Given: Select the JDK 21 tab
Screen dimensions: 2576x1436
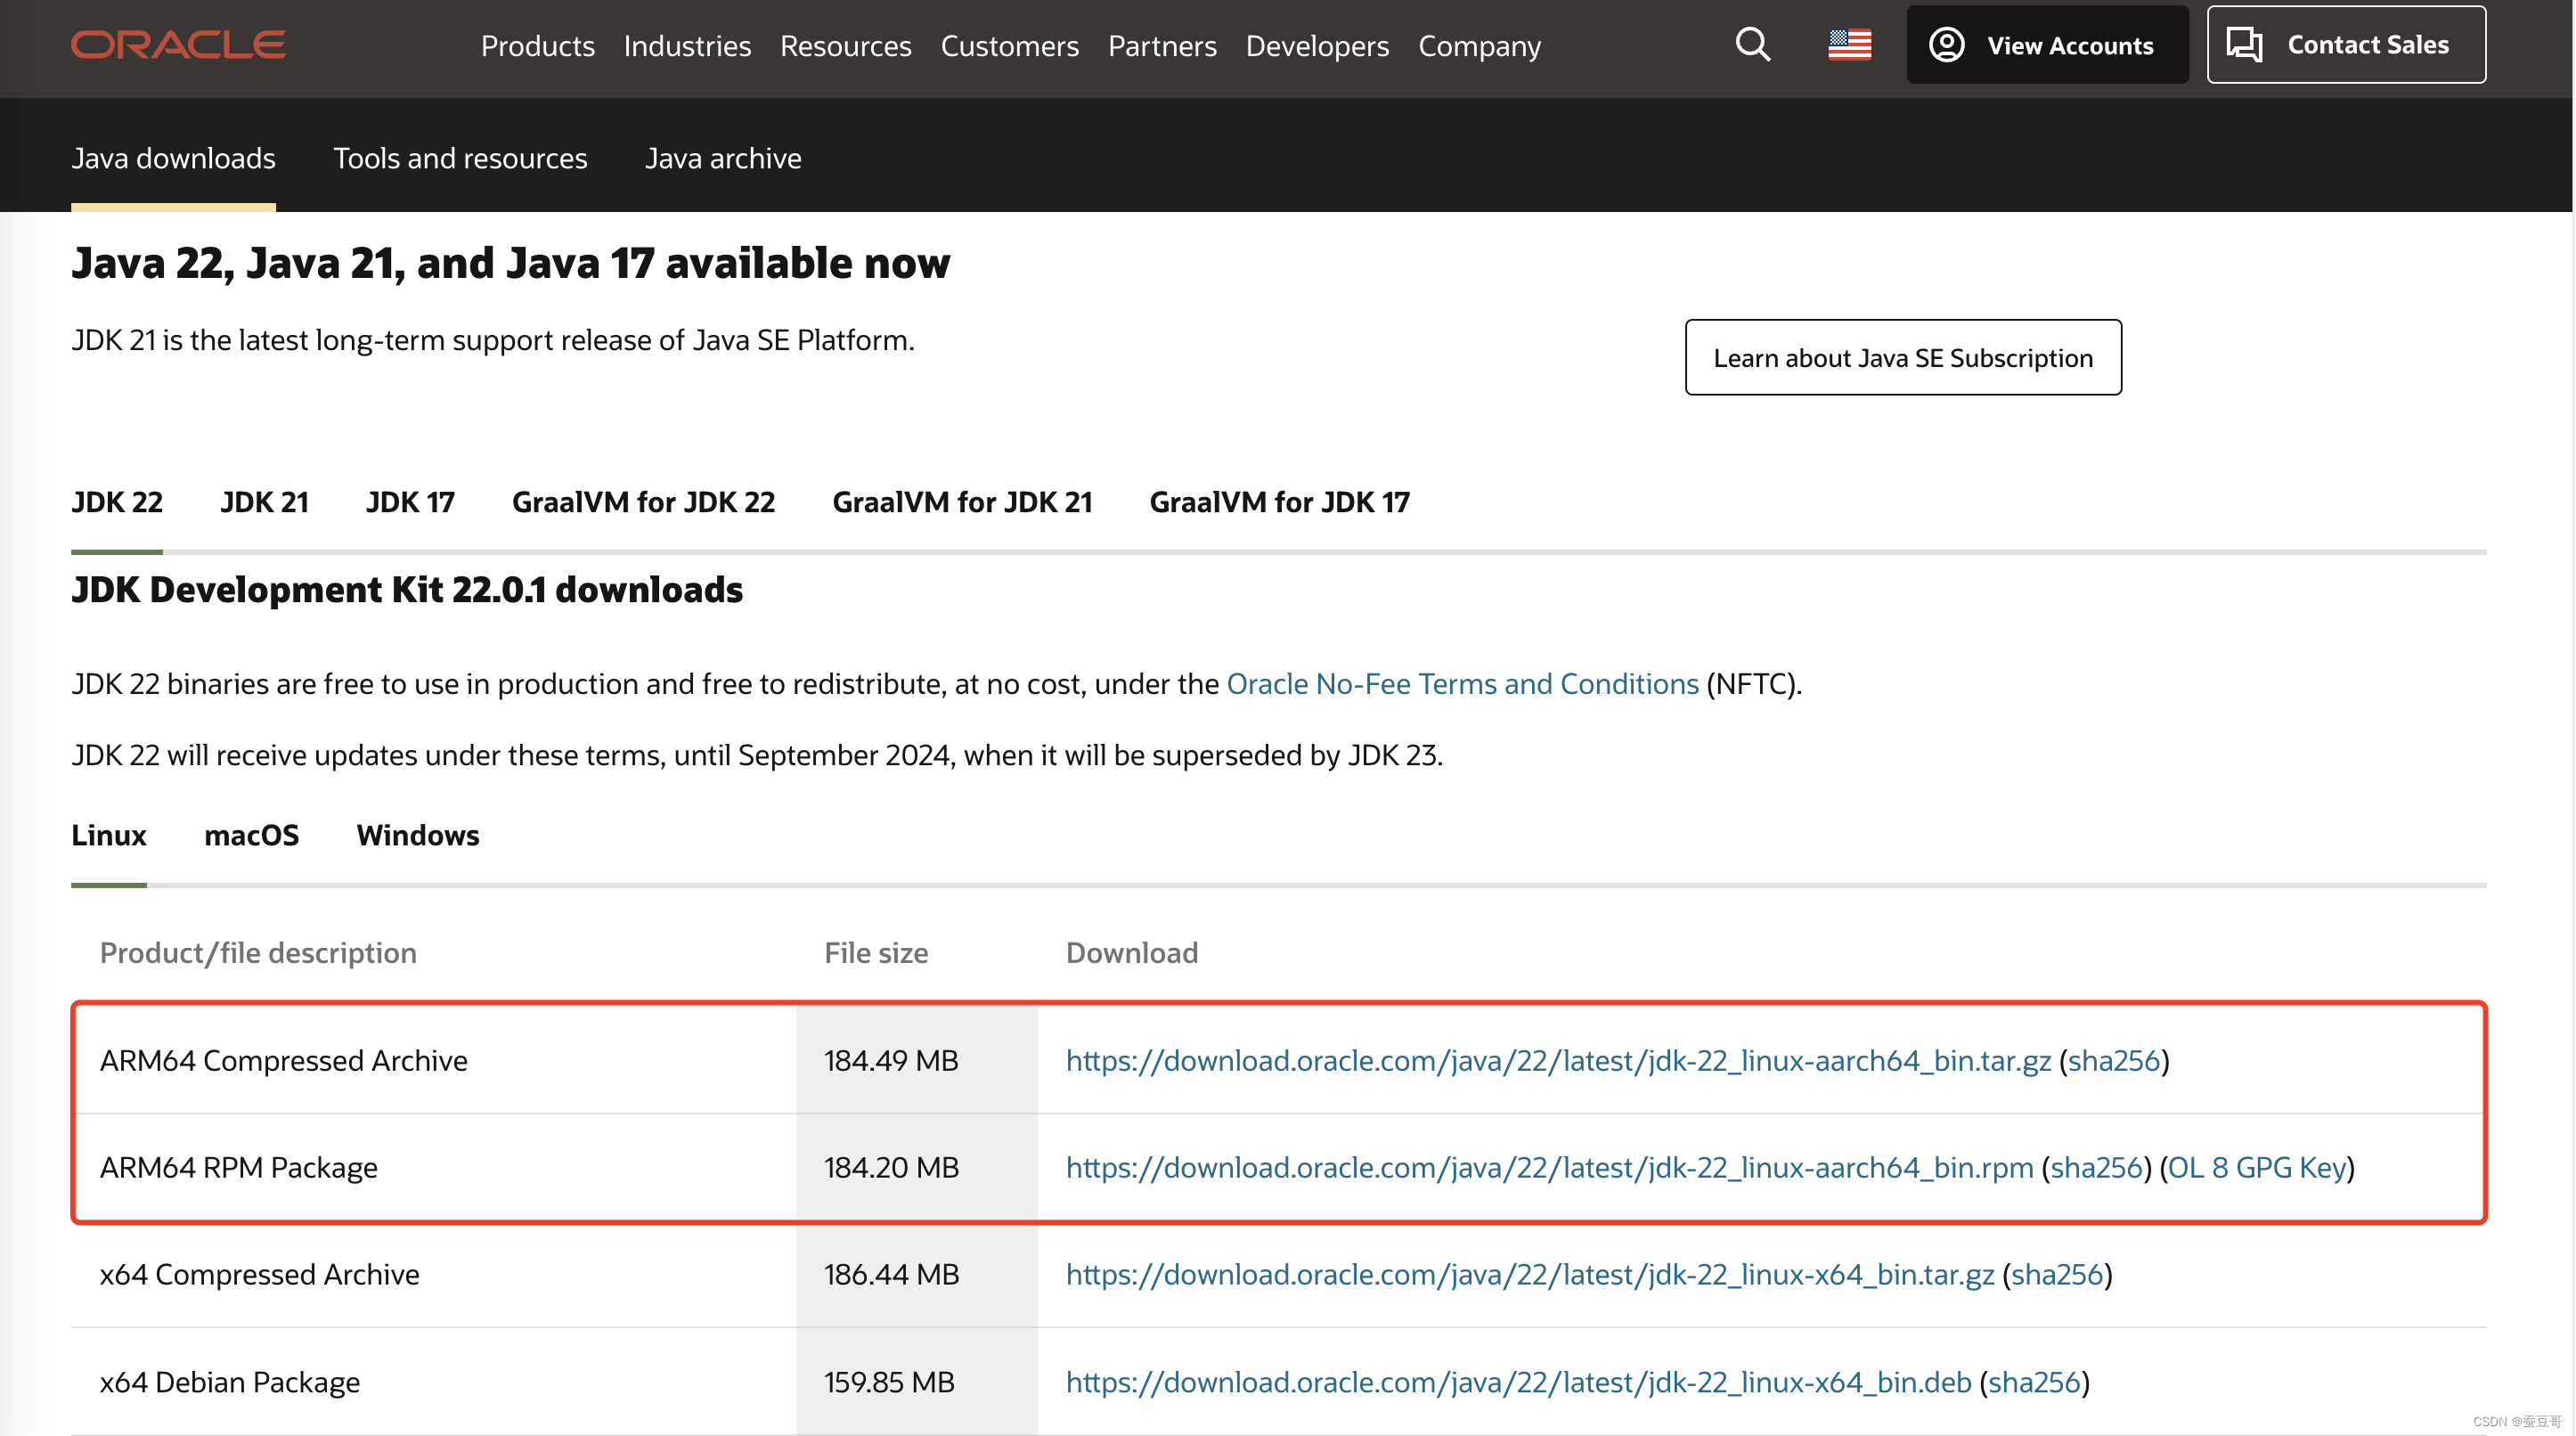Looking at the screenshot, I should (x=264, y=502).
